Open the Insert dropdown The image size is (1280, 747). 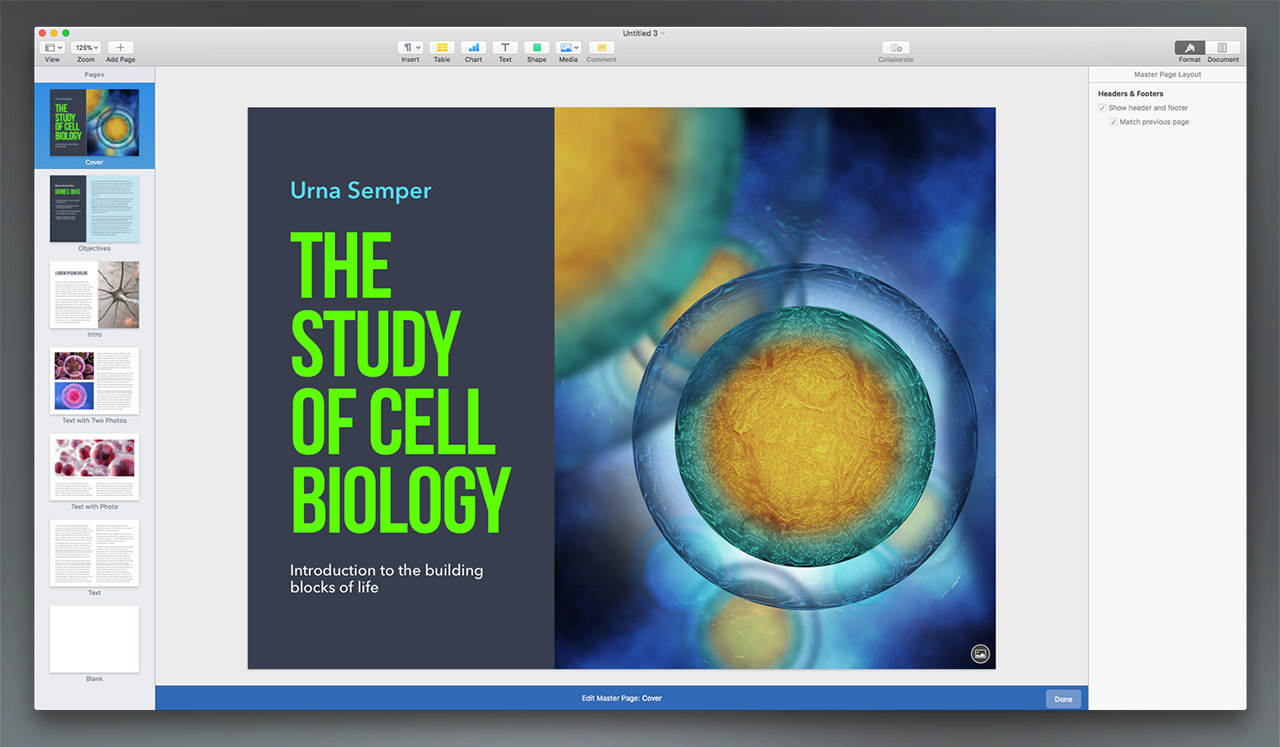click(x=410, y=48)
